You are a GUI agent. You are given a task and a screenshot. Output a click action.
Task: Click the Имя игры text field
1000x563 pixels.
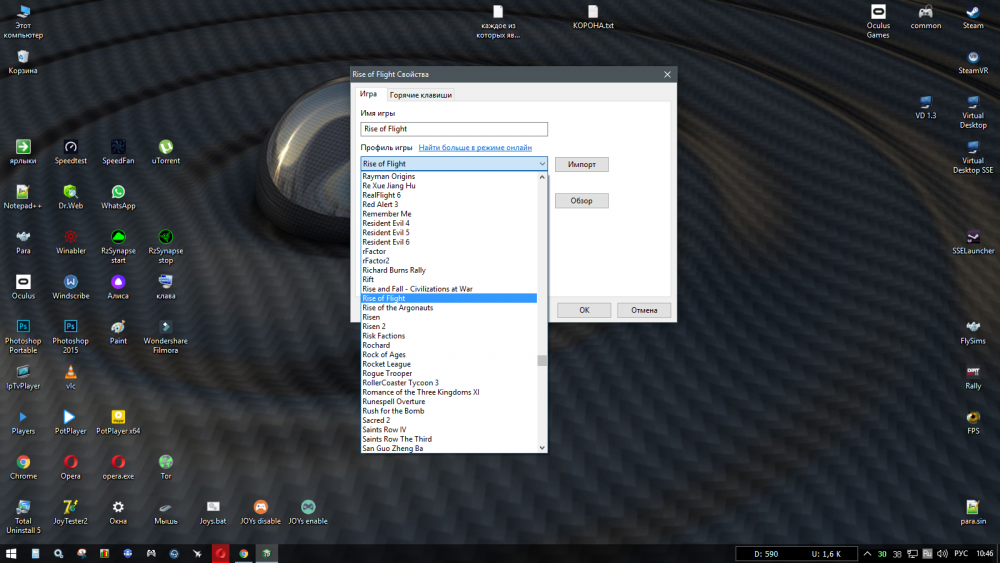pyautogui.click(x=454, y=129)
